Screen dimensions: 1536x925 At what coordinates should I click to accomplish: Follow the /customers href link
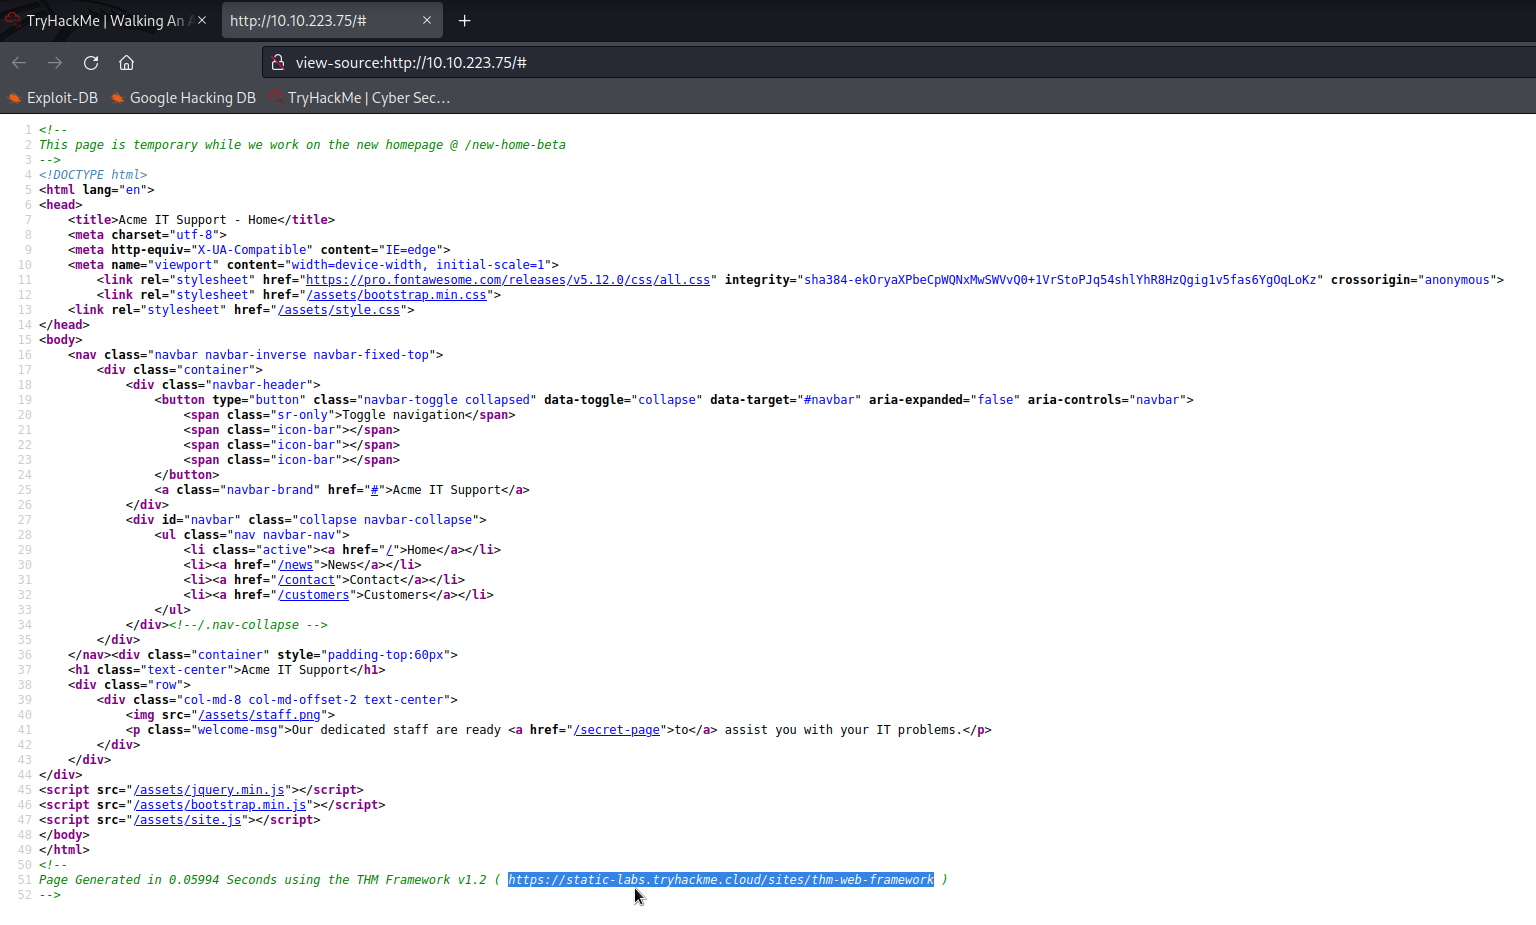coord(313,595)
